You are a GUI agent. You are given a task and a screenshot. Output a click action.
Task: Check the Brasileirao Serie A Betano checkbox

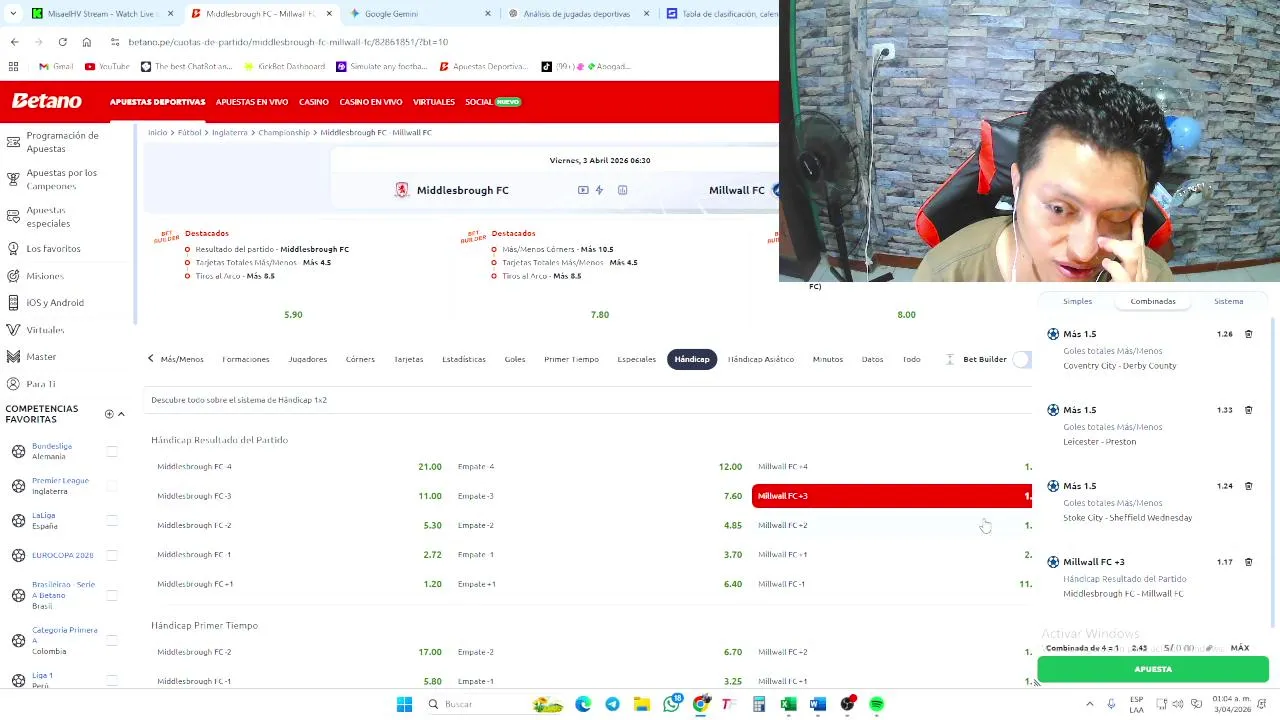[x=112, y=595]
